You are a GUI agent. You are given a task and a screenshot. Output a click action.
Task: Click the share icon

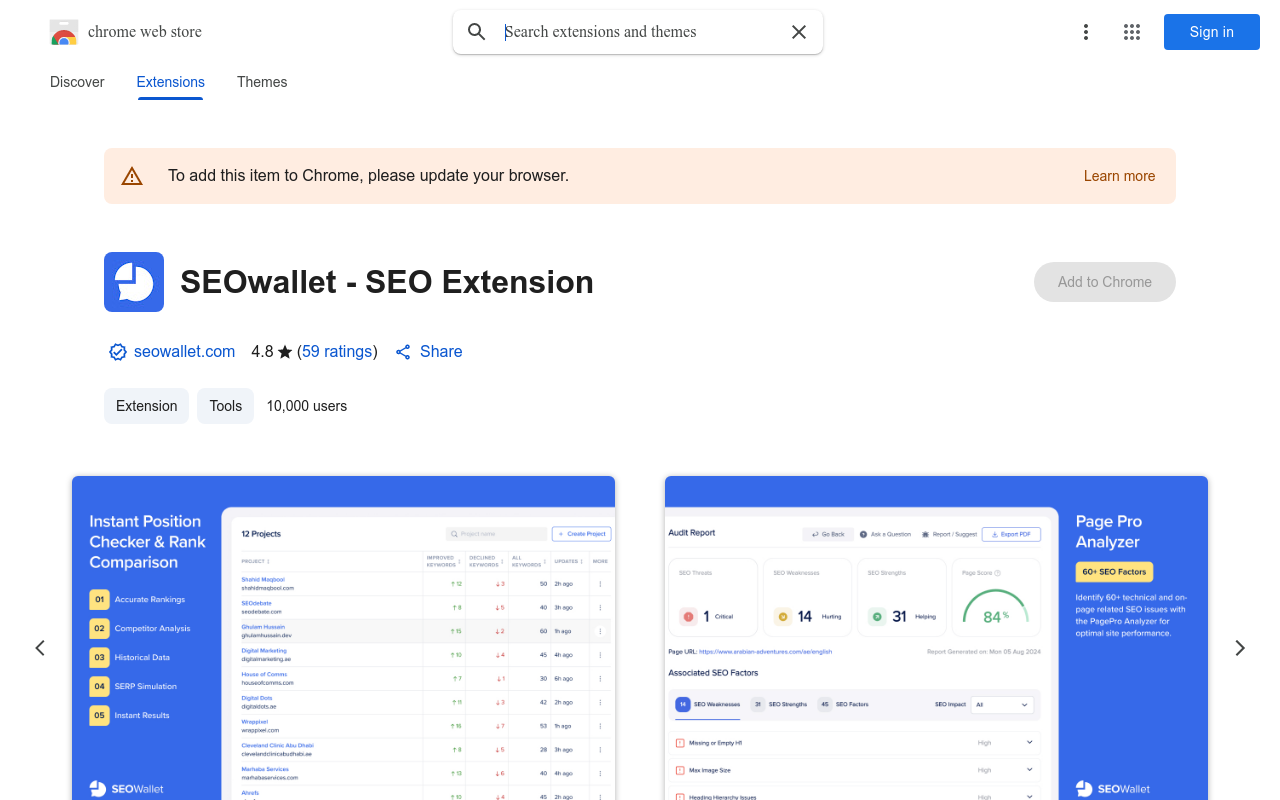[403, 352]
